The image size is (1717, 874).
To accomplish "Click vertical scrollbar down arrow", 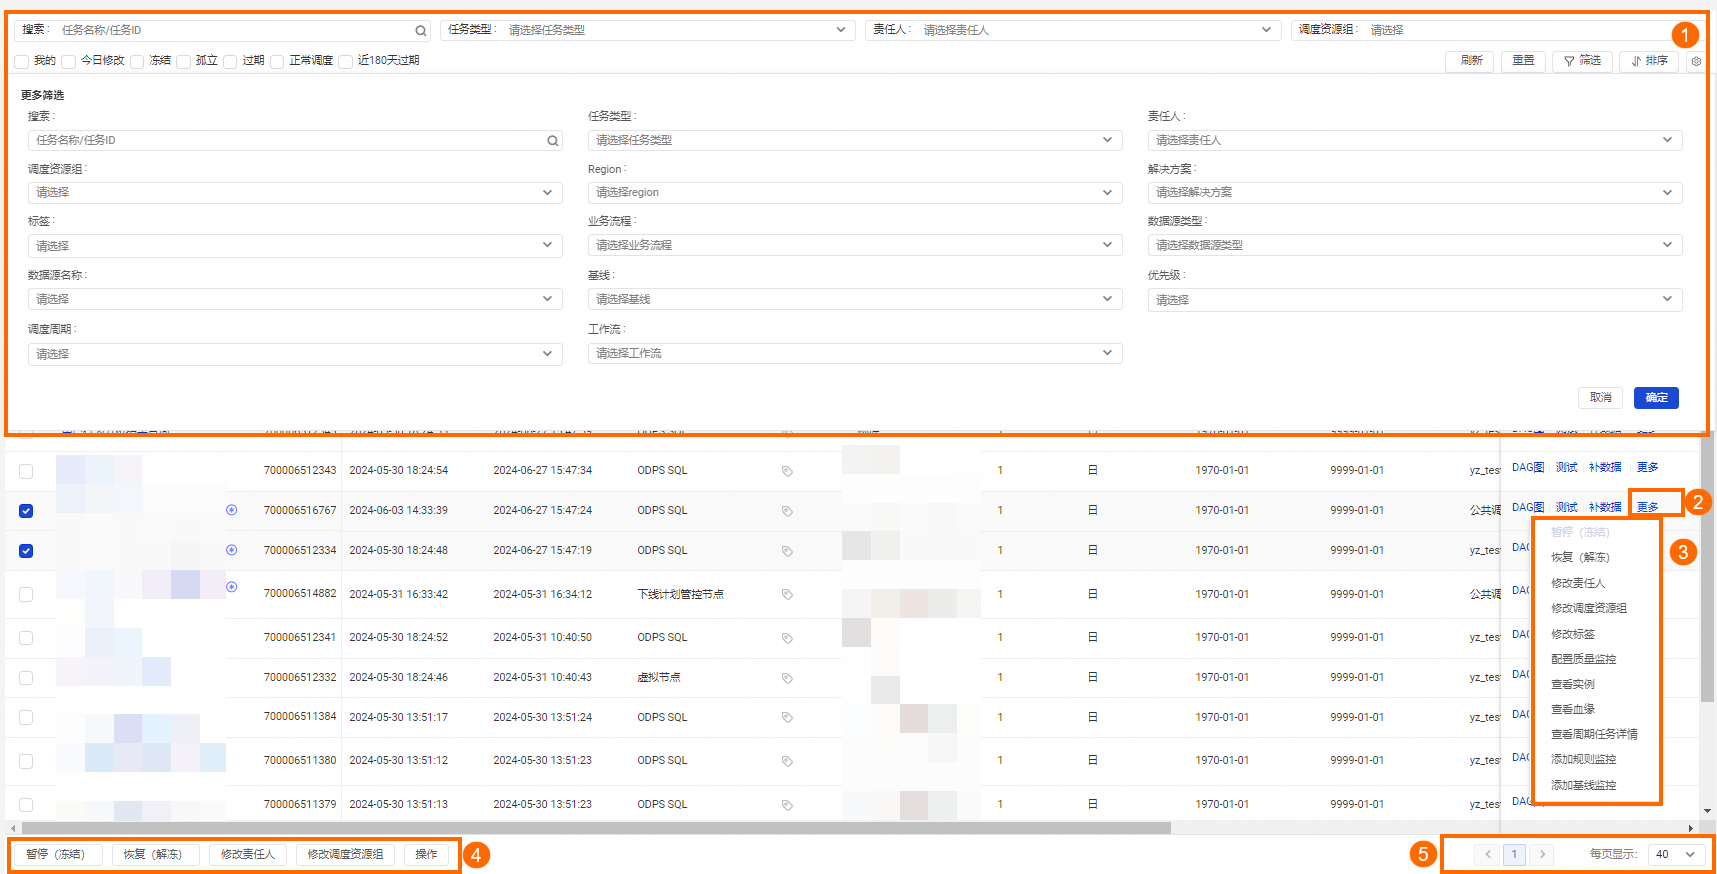I will 1708,811.
